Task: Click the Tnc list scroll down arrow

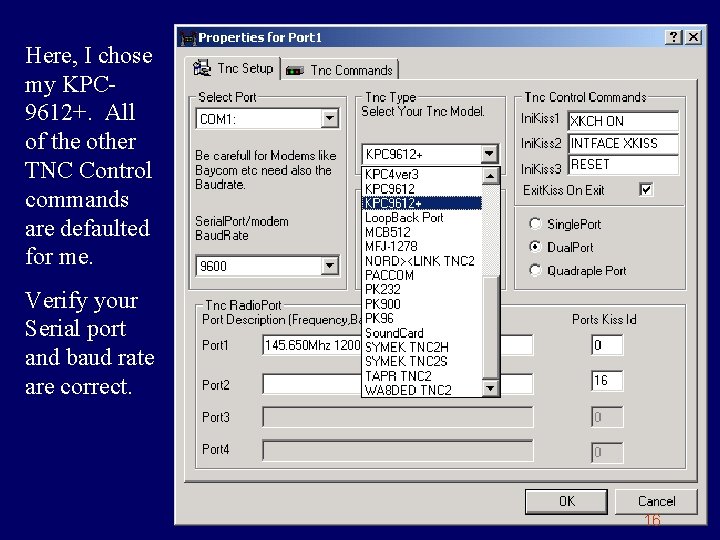Action: click(490, 388)
